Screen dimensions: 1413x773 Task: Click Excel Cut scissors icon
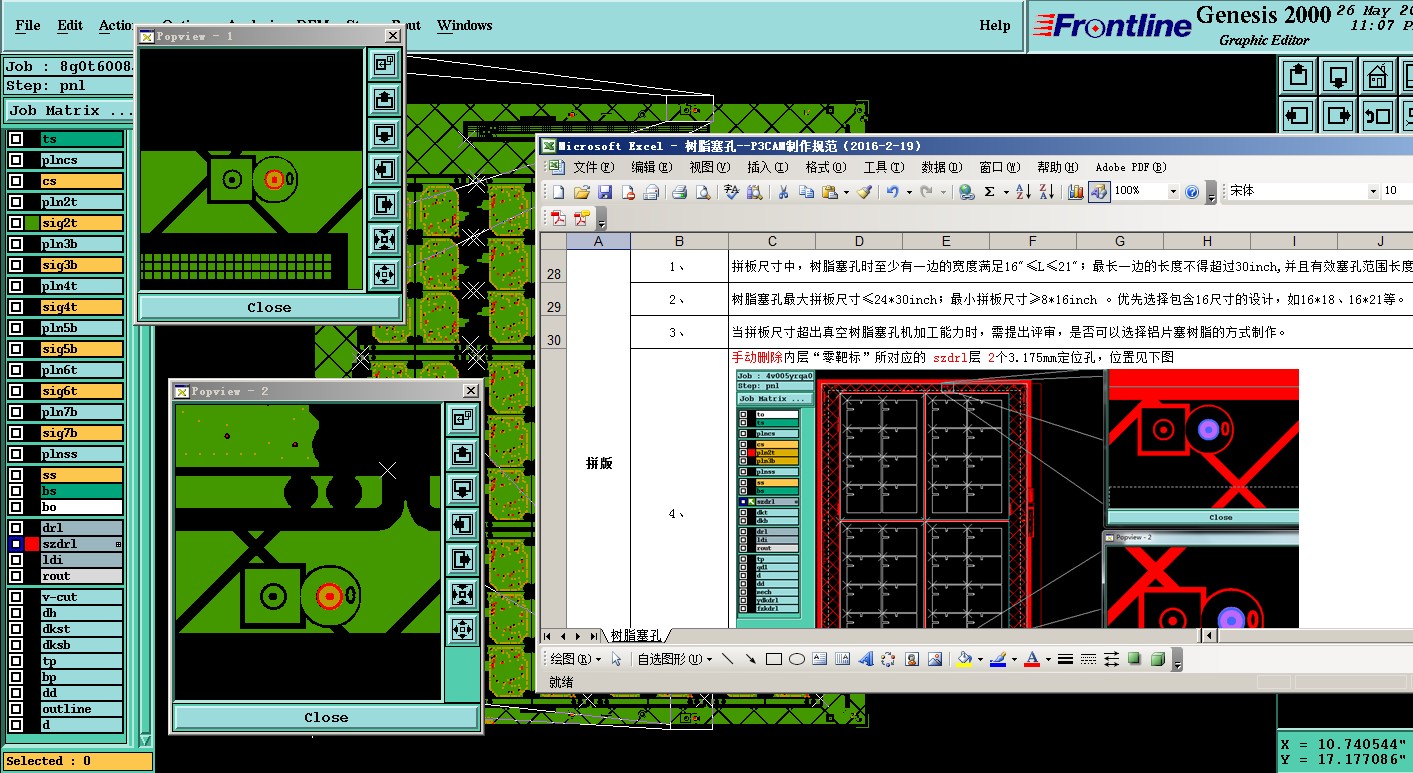pyautogui.click(x=783, y=192)
